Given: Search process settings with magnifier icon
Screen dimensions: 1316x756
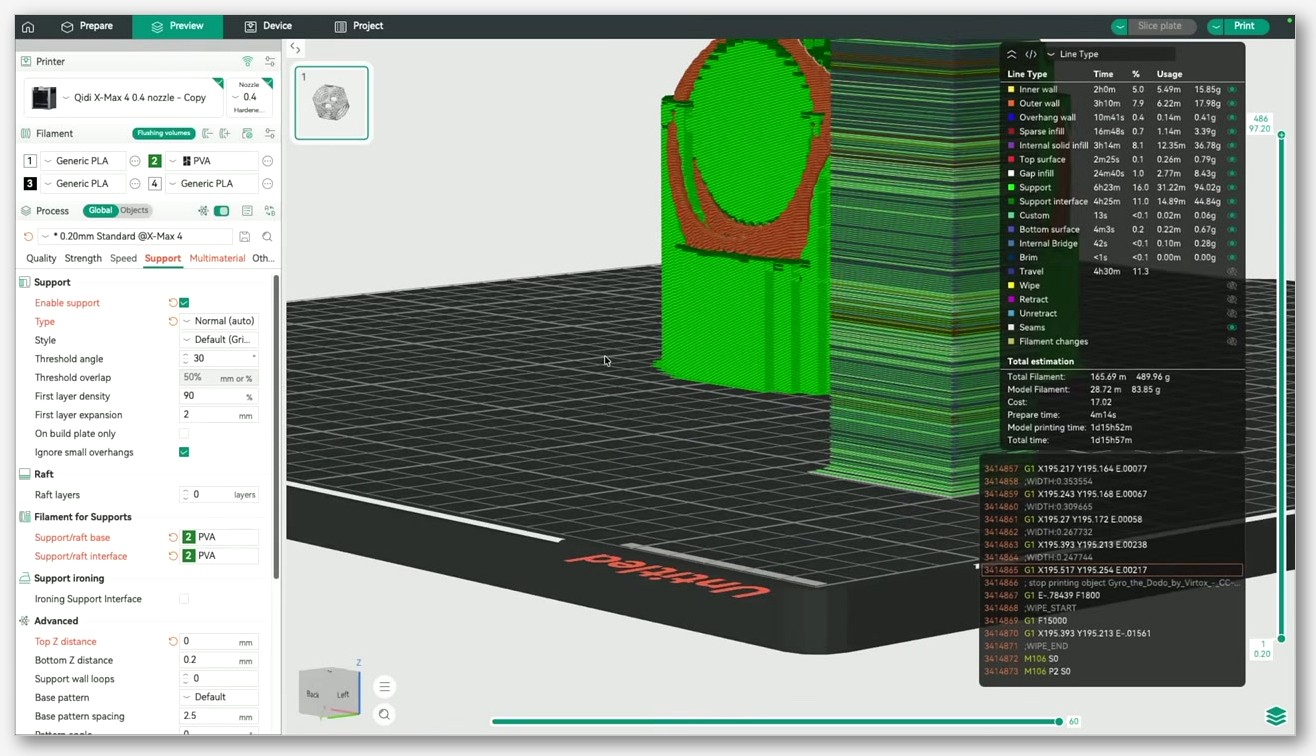Looking at the screenshot, I should click(x=267, y=237).
